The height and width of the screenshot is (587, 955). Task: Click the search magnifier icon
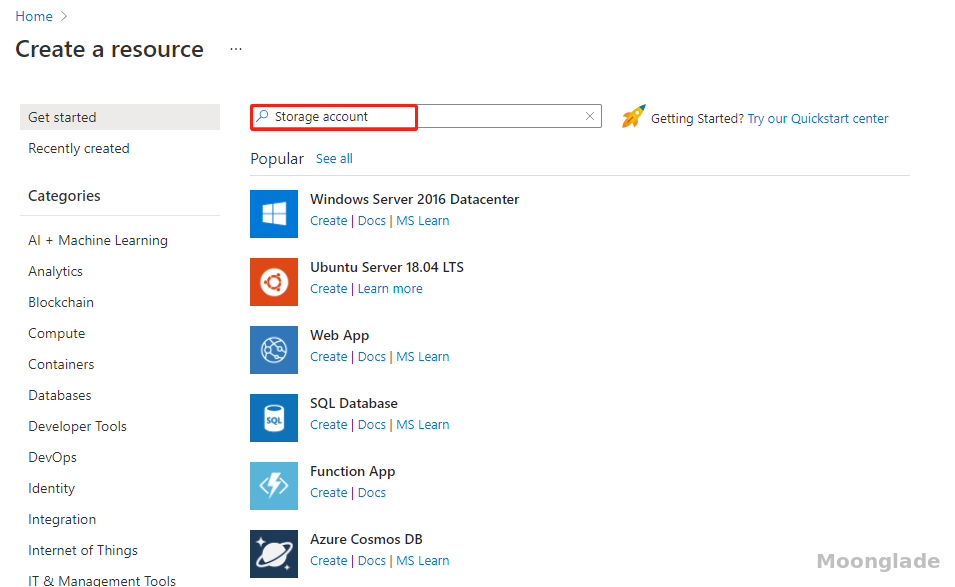262,116
